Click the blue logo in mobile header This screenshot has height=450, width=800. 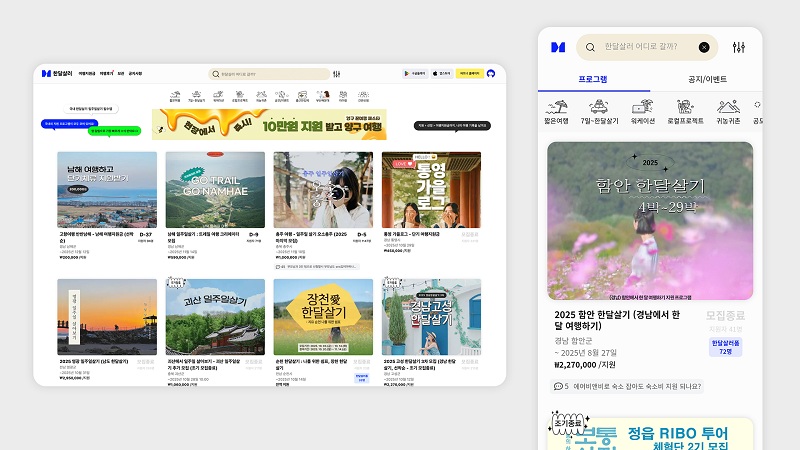[x=558, y=47]
